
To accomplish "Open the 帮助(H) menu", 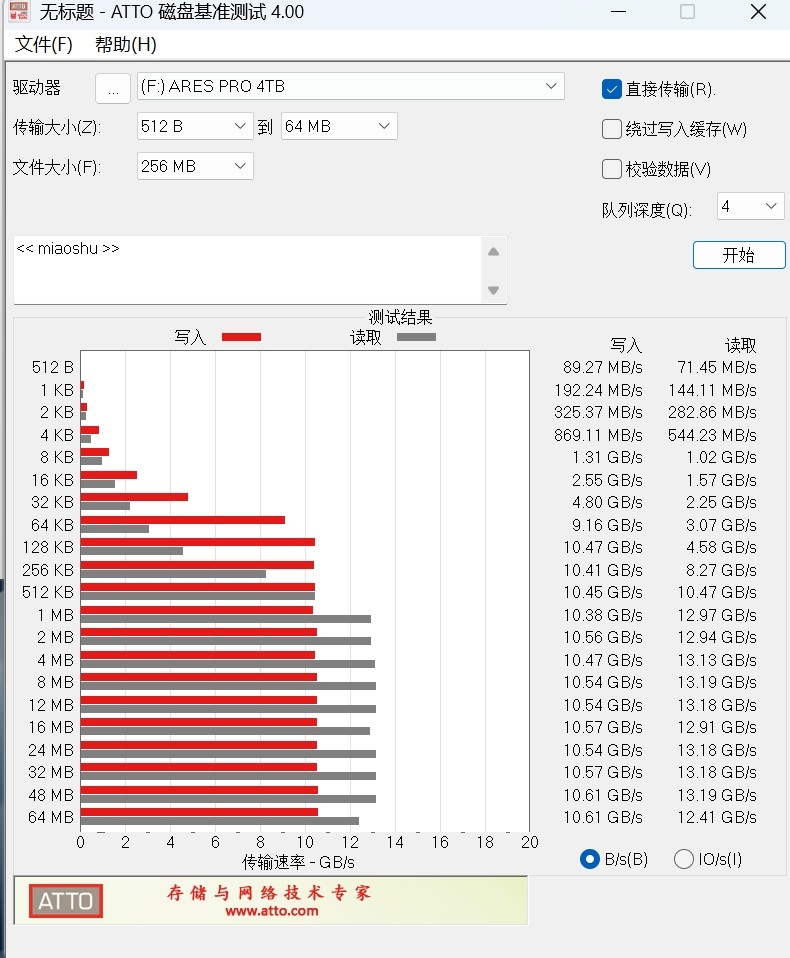I will point(126,45).
